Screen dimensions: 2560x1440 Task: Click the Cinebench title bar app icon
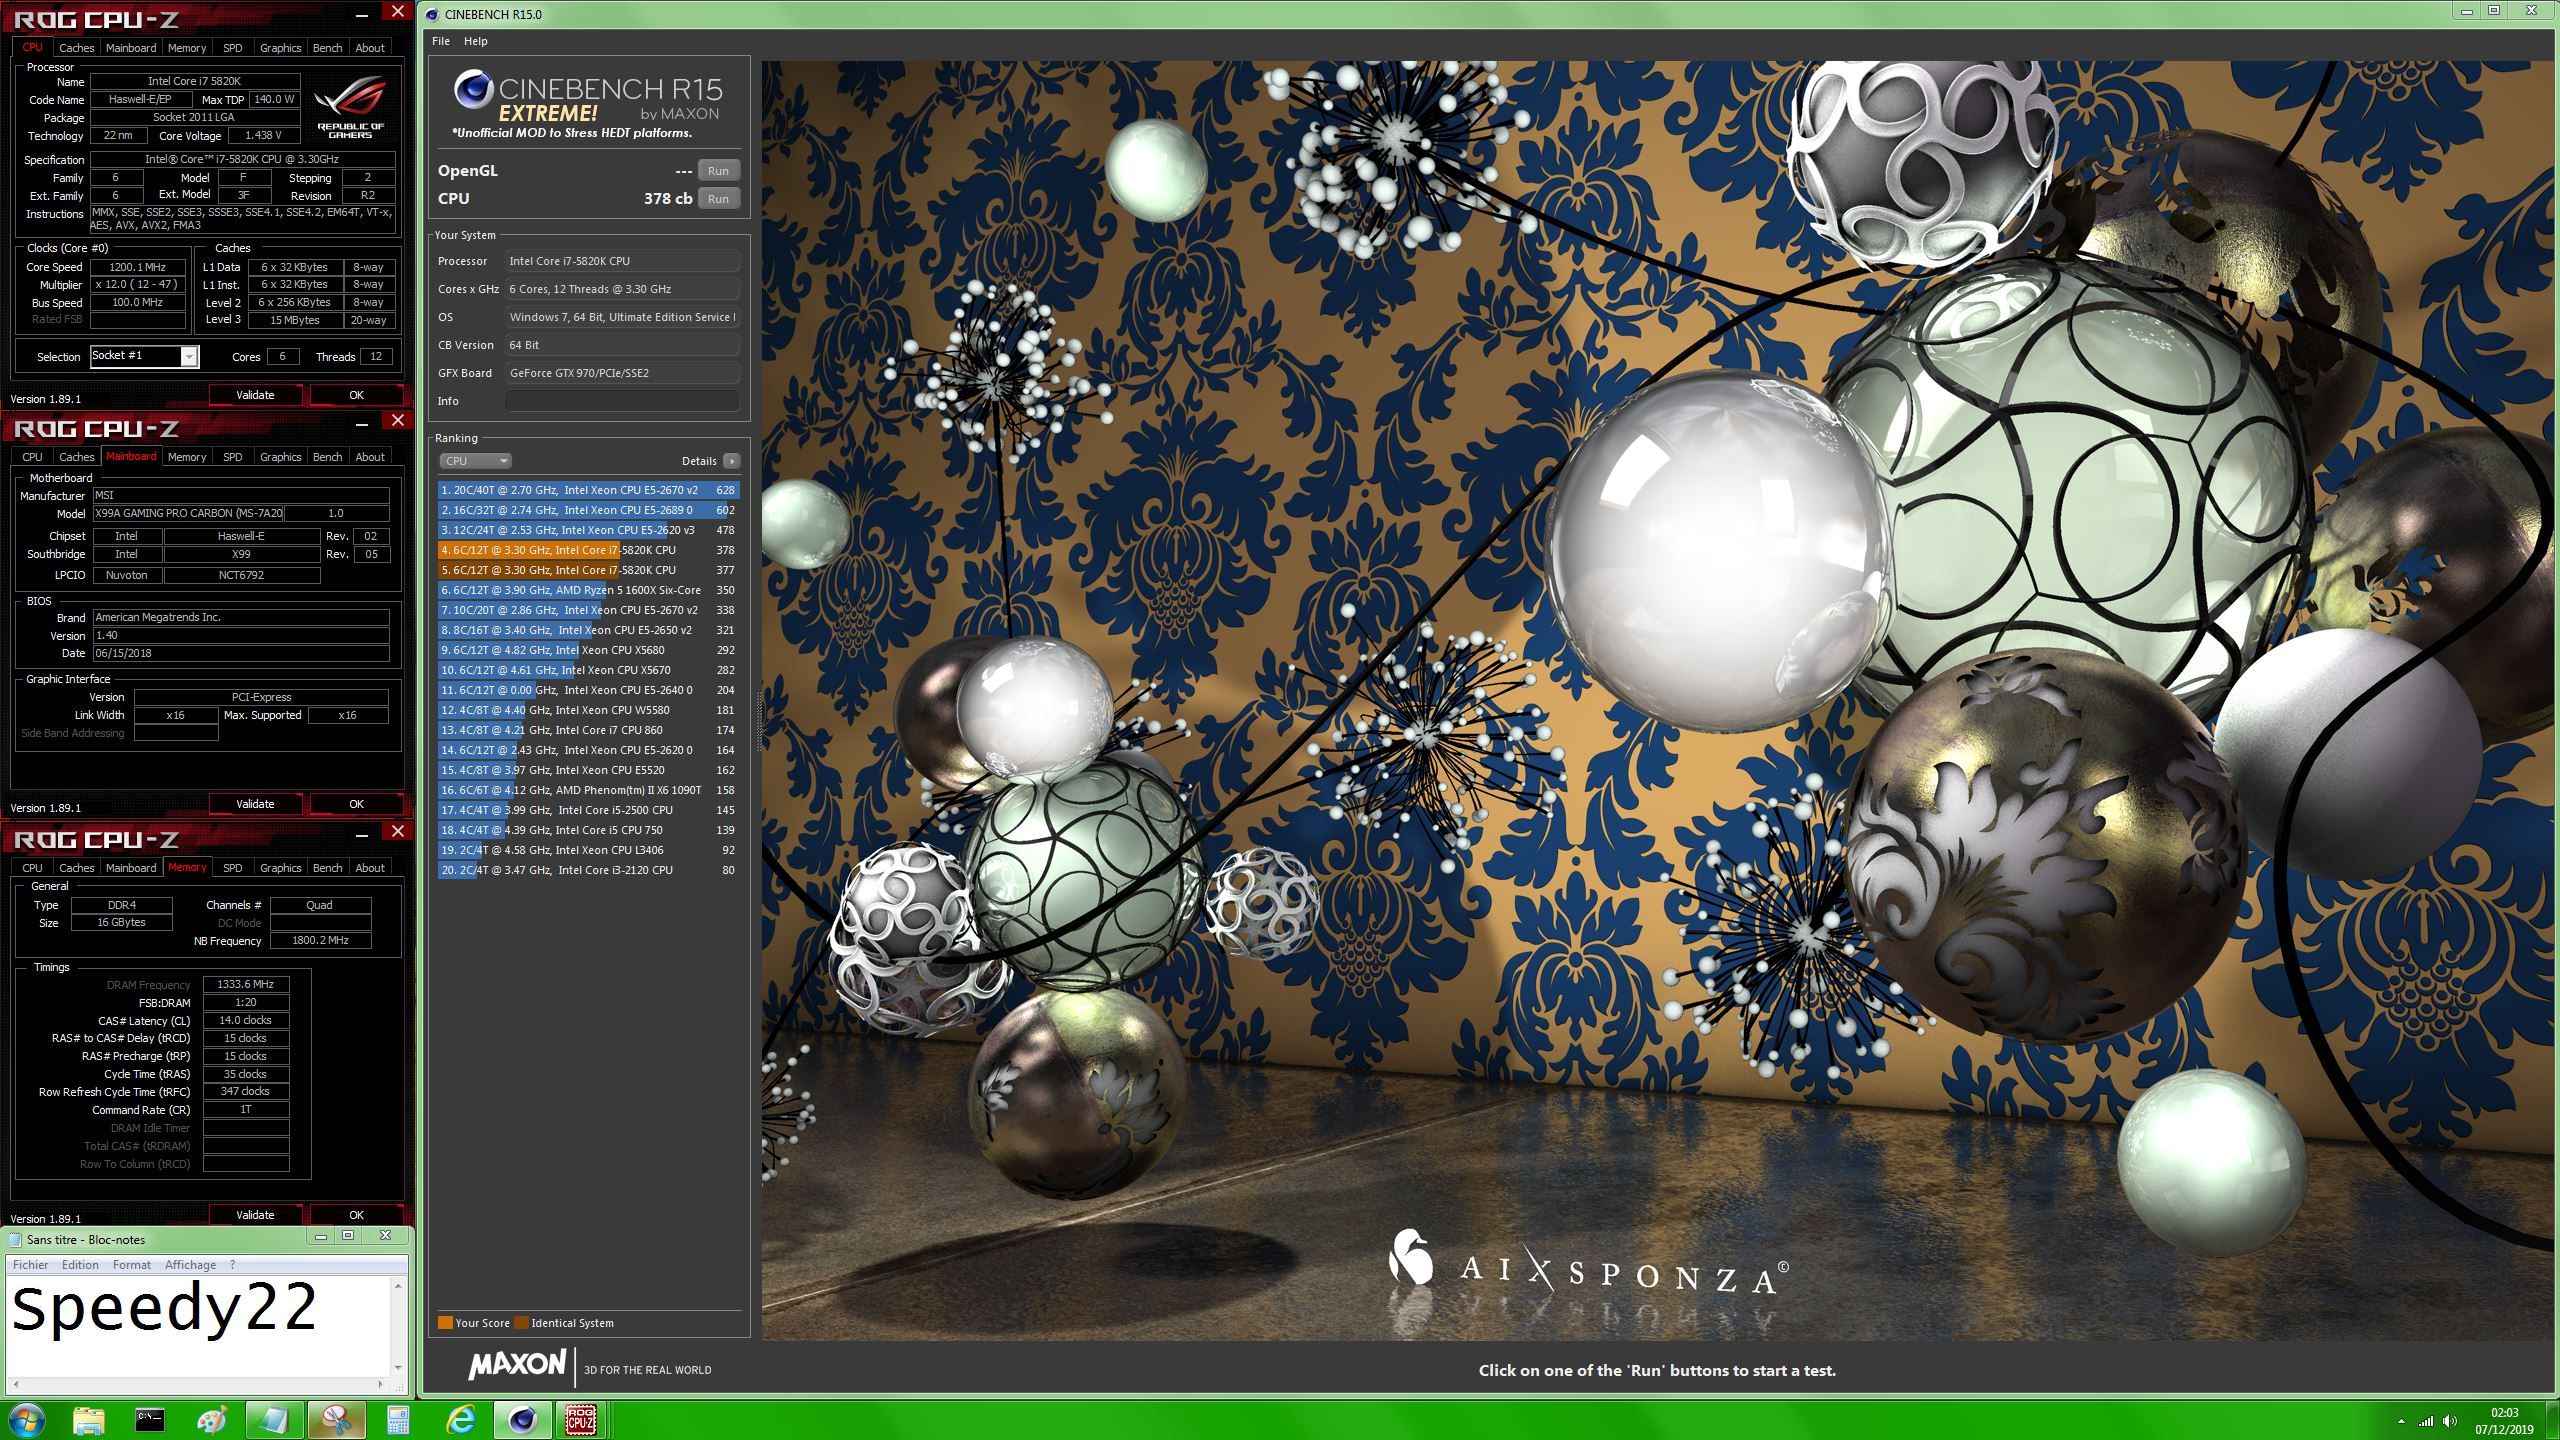pyautogui.click(x=432, y=14)
